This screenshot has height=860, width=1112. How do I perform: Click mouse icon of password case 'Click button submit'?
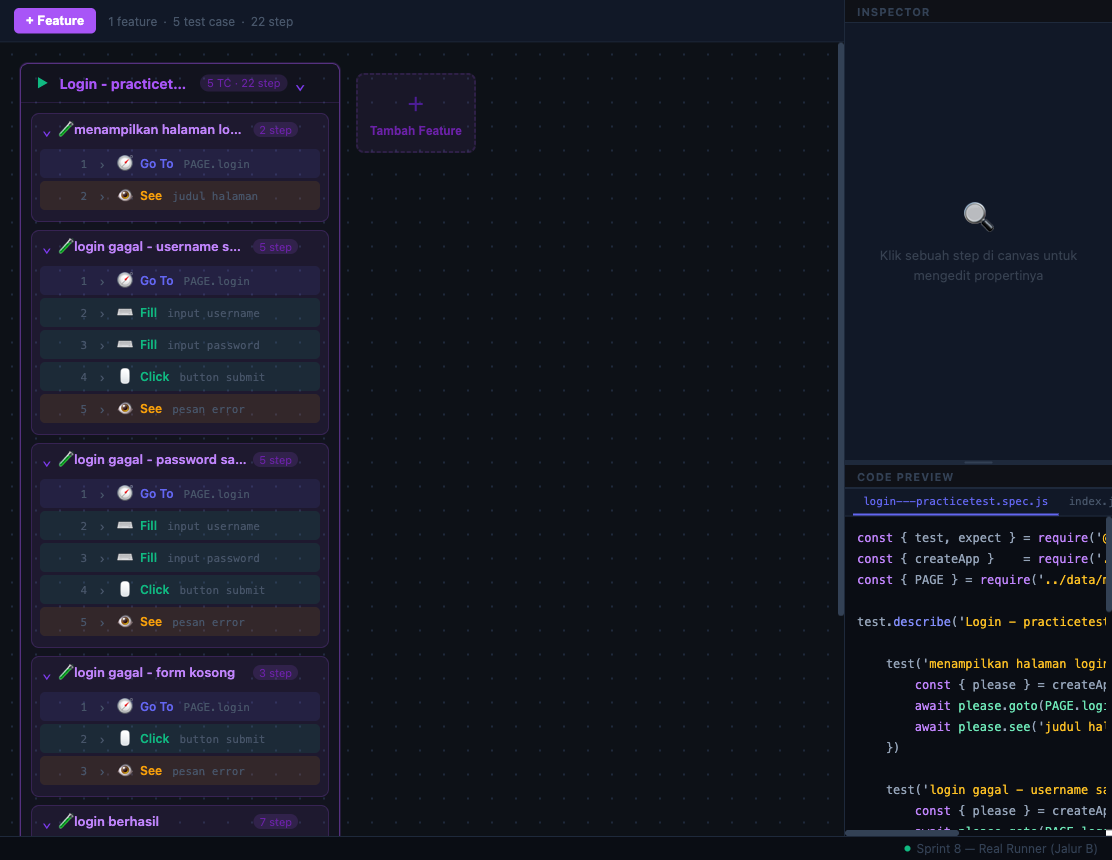[x=125, y=588]
